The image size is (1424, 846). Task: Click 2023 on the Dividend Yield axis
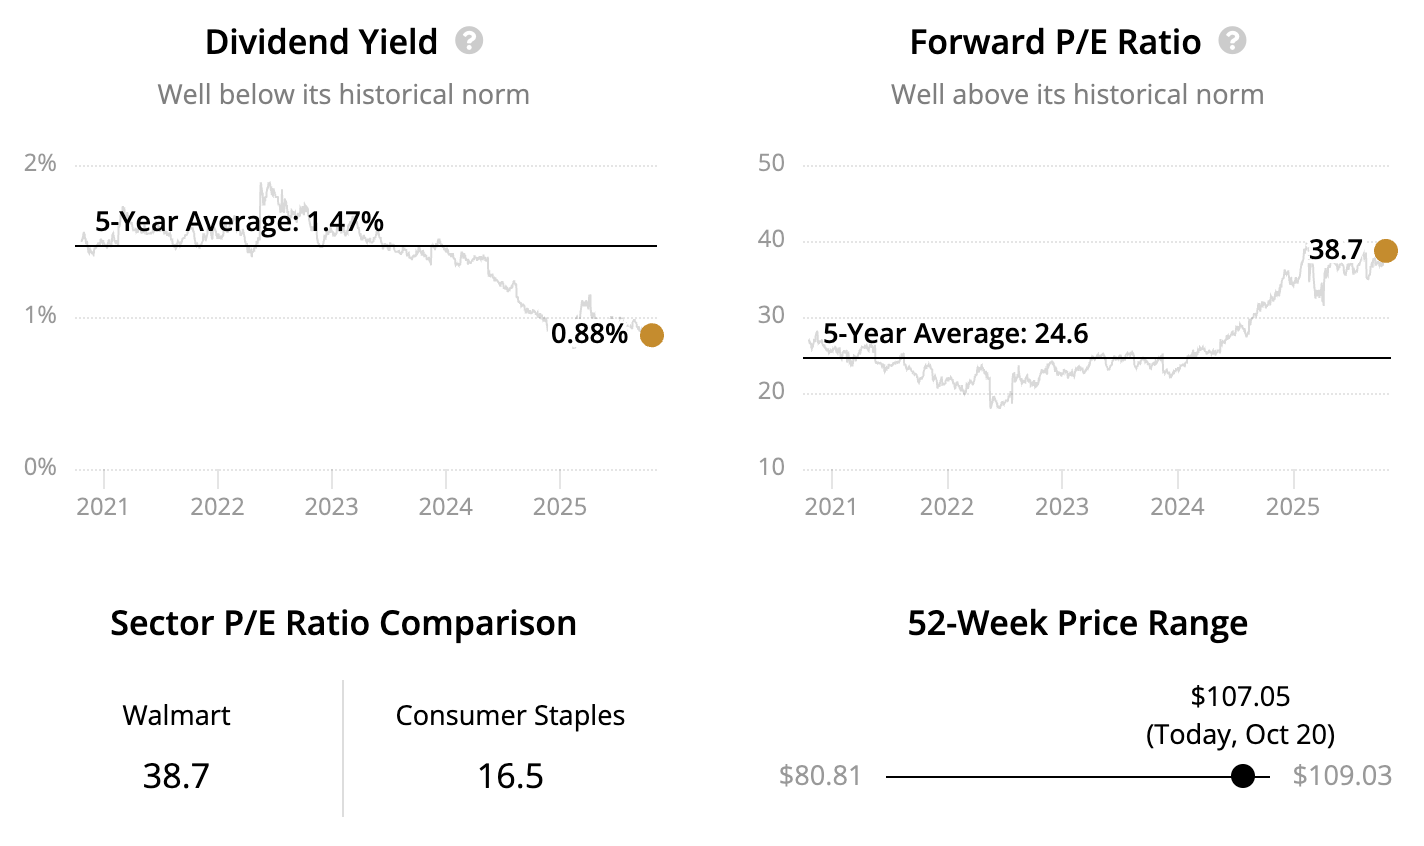pyautogui.click(x=331, y=507)
